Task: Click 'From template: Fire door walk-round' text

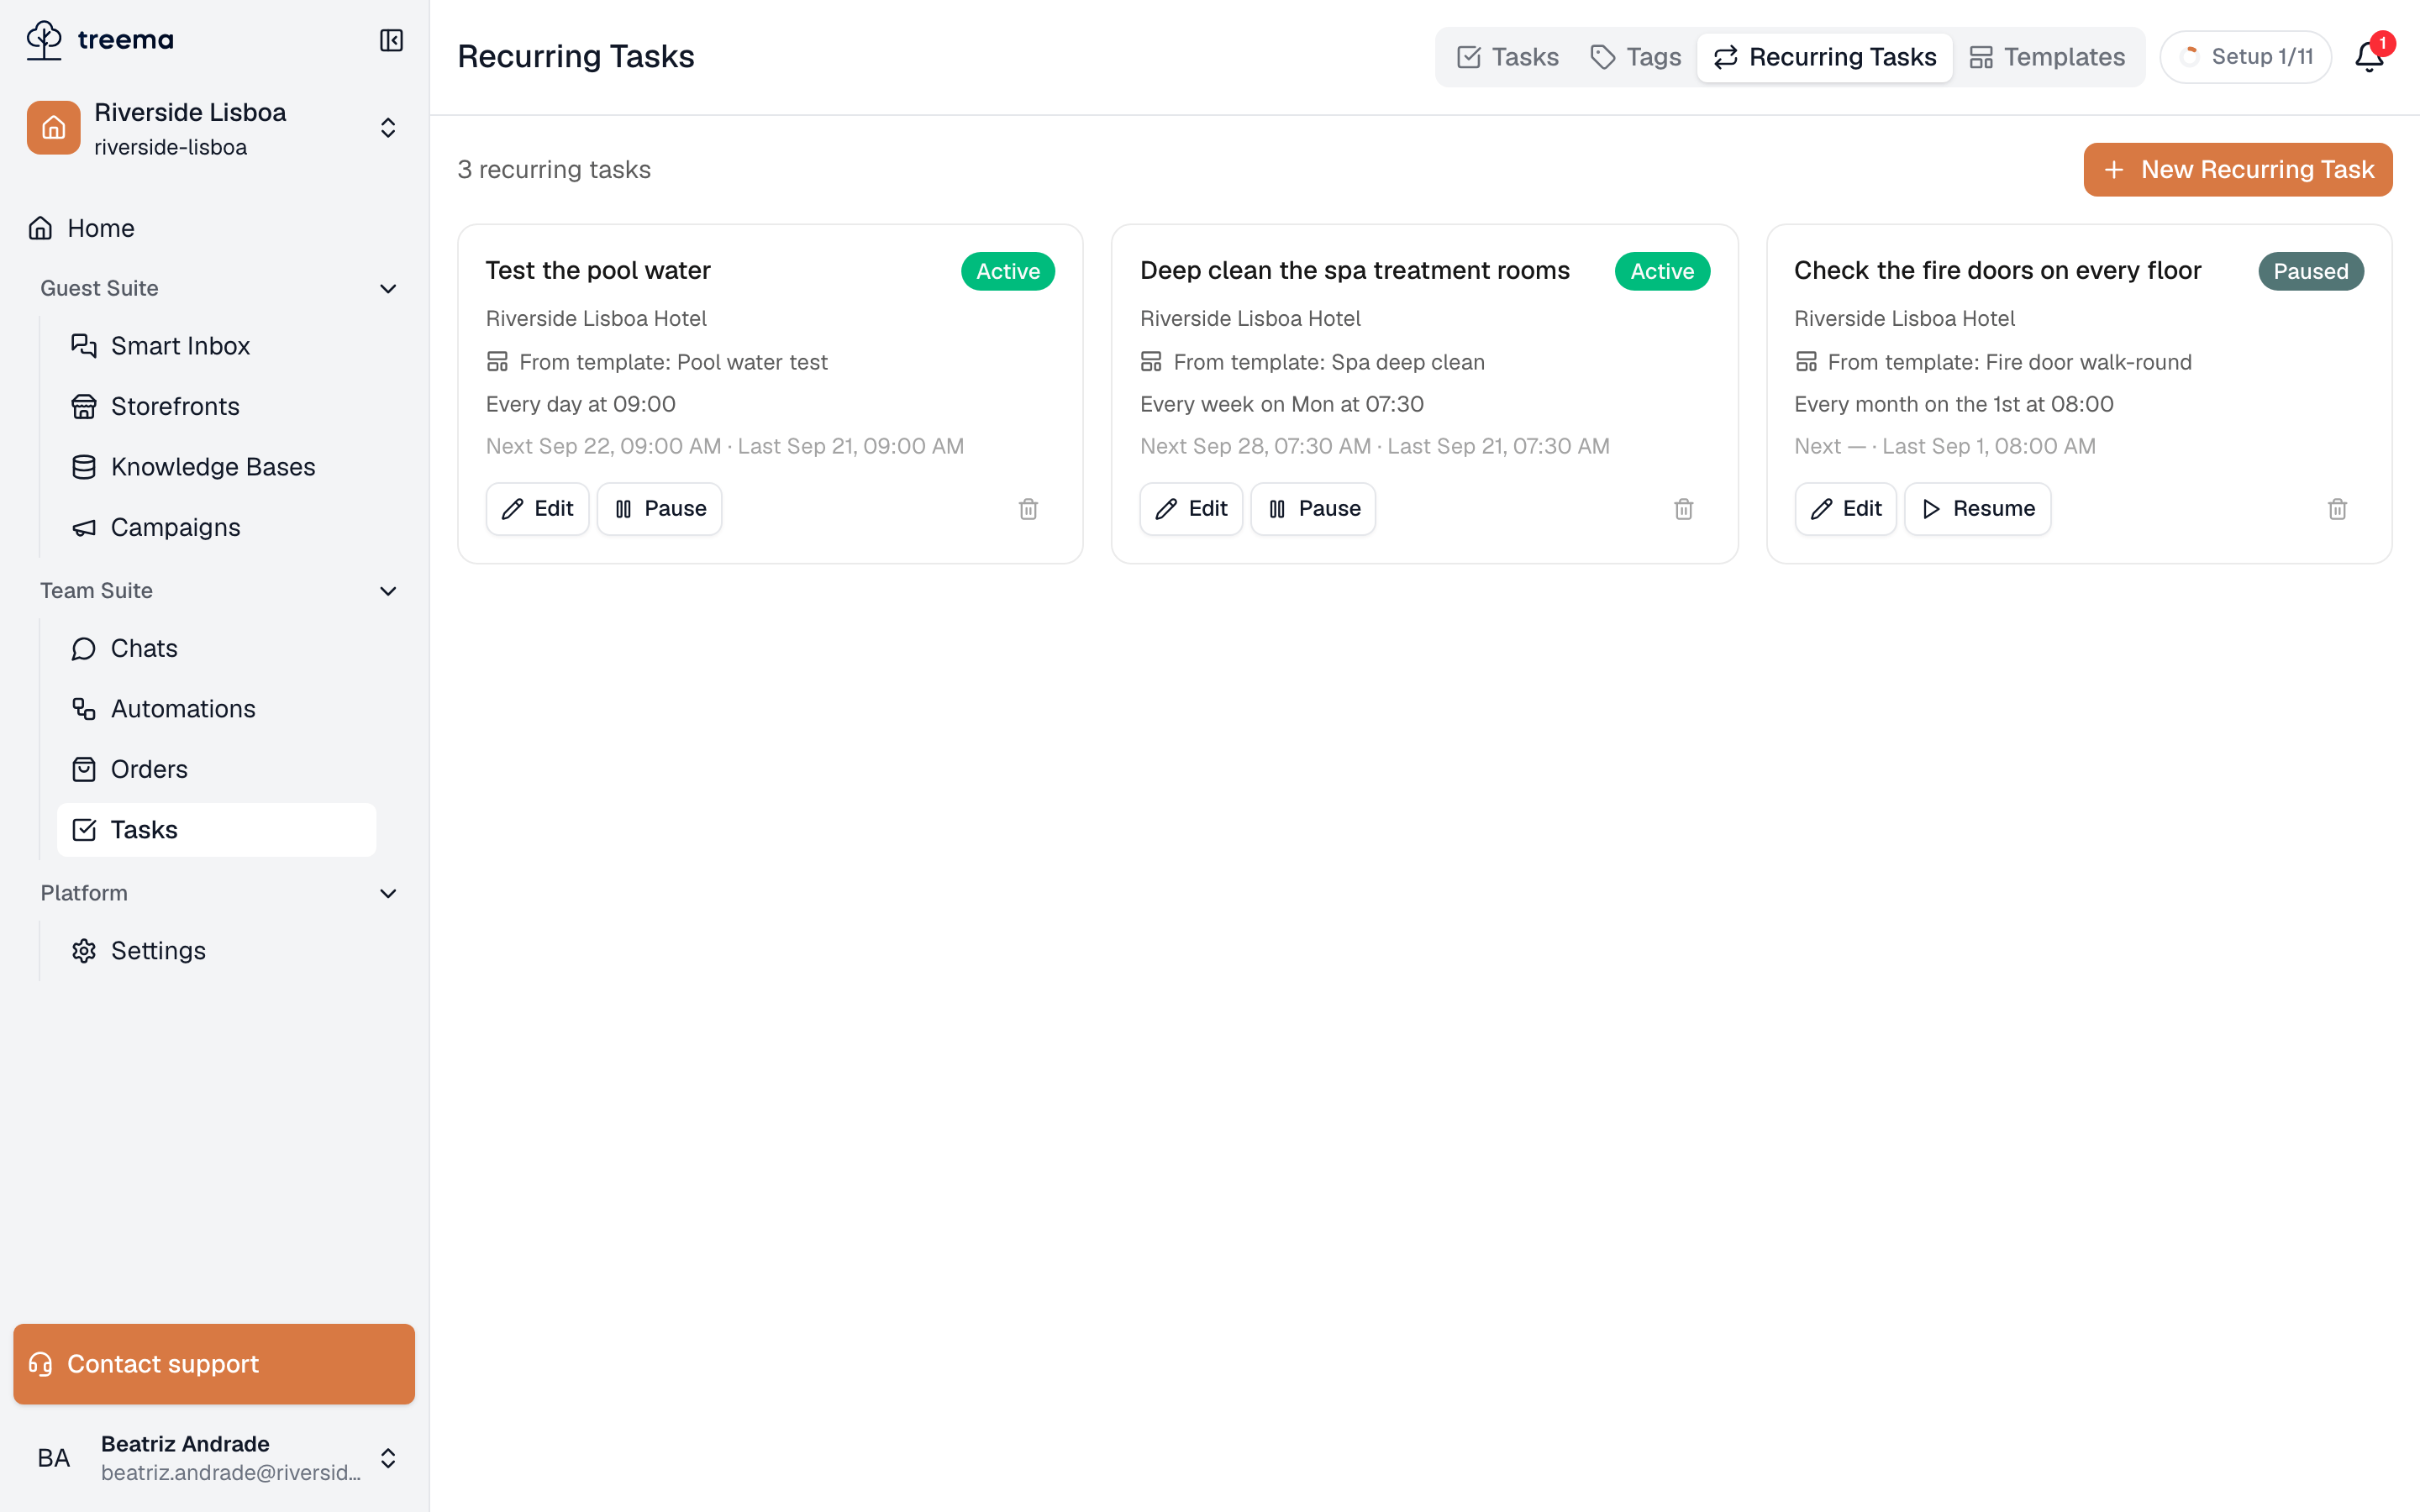Action: (2009, 362)
